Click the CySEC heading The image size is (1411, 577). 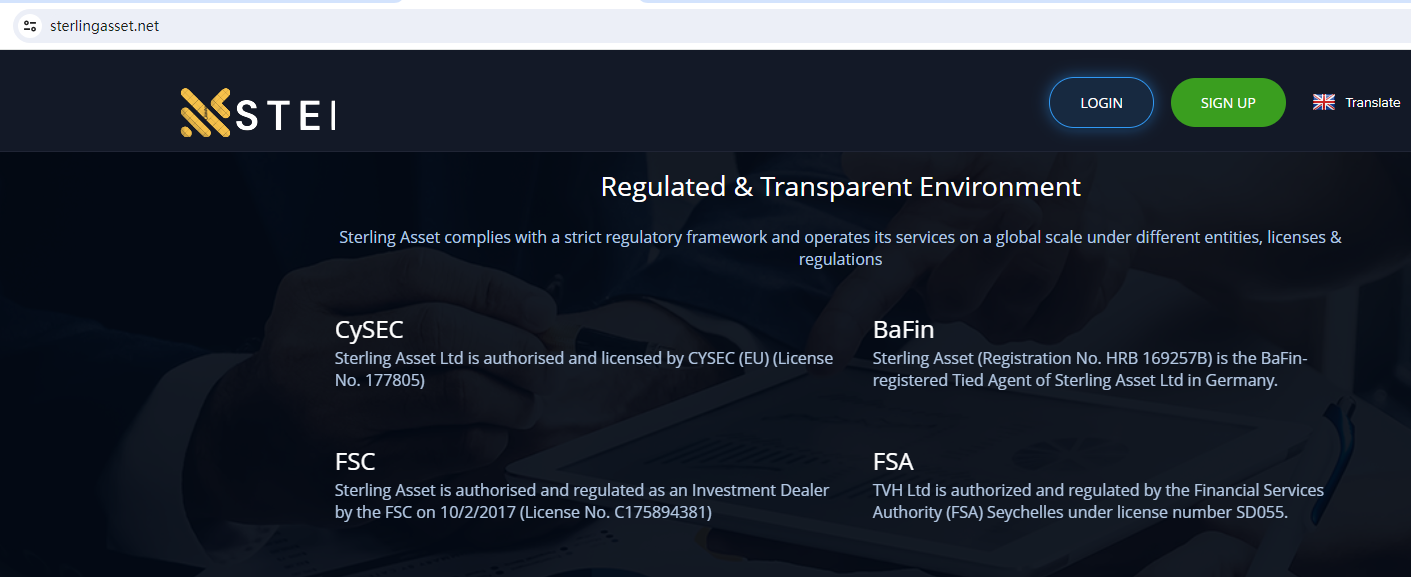tap(369, 330)
